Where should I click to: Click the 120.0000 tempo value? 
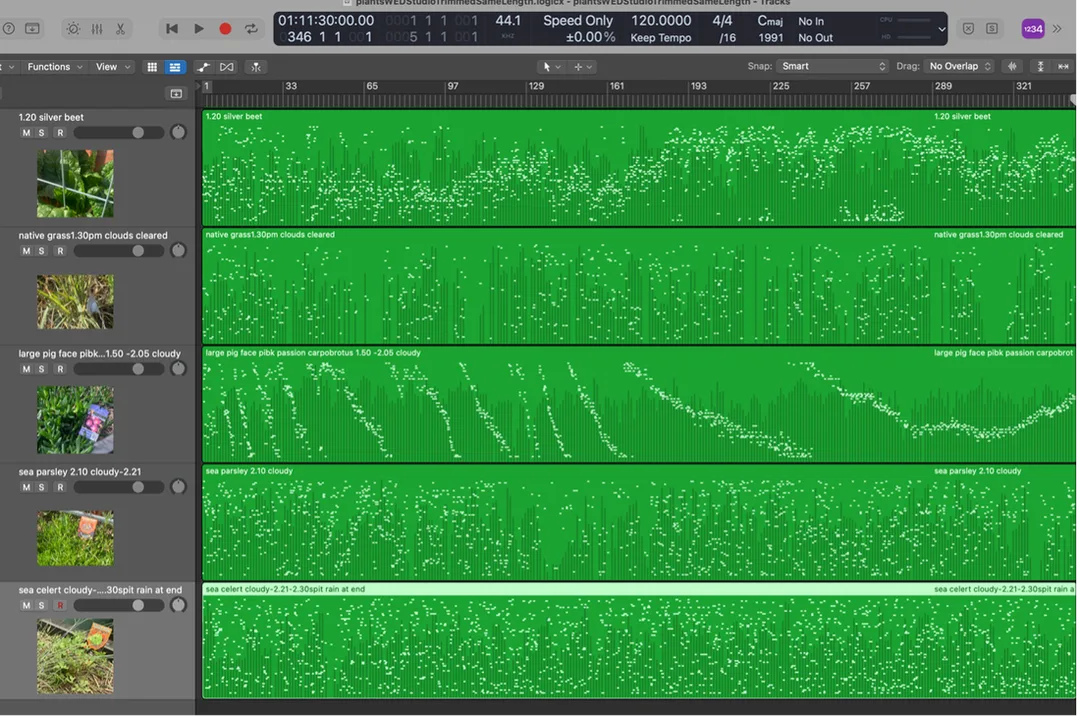tap(661, 21)
